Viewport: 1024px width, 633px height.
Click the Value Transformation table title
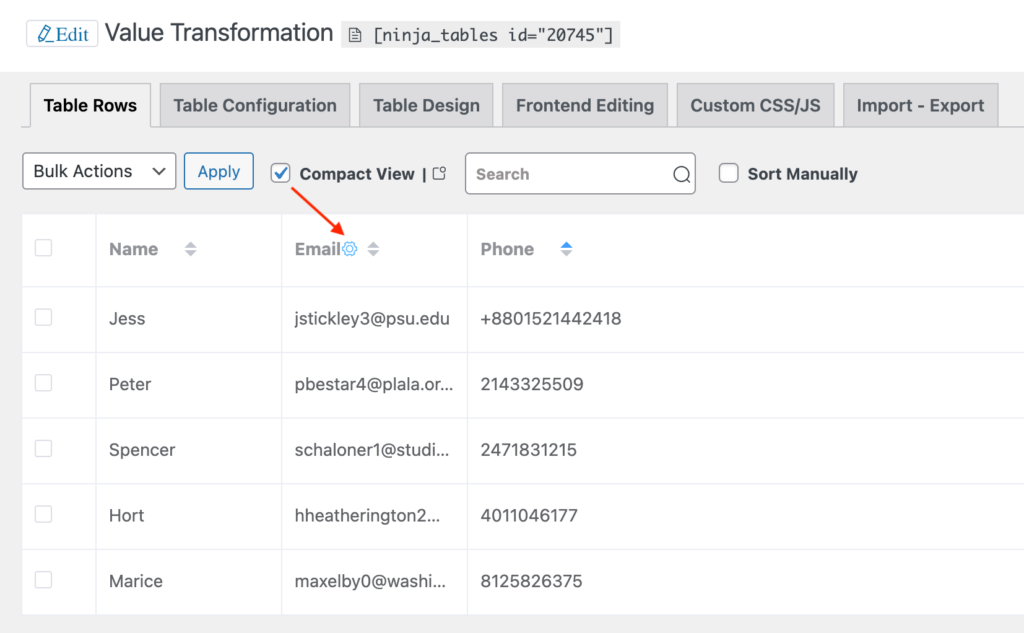coord(219,33)
